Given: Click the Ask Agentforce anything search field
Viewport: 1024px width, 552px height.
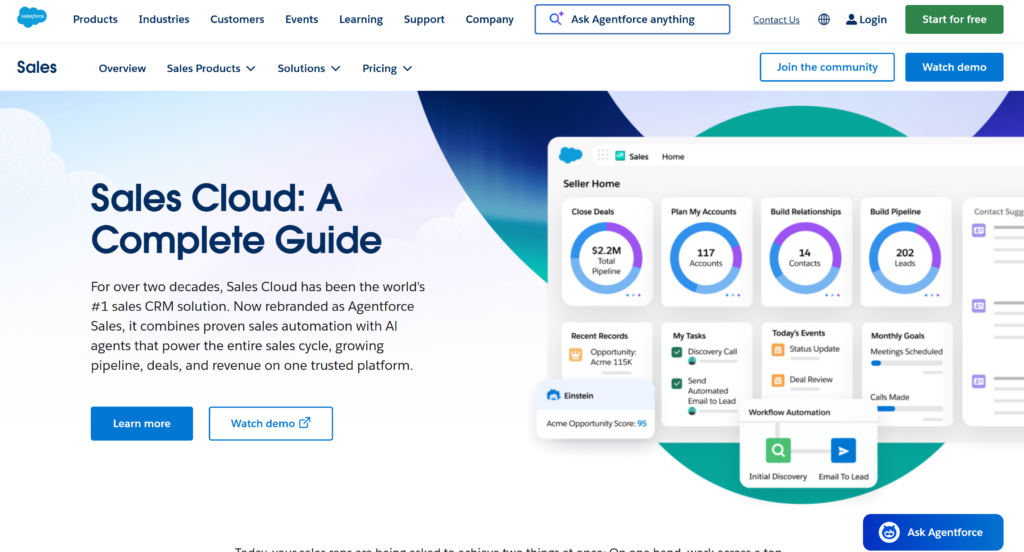Looking at the screenshot, I should pyautogui.click(x=632, y=19).
